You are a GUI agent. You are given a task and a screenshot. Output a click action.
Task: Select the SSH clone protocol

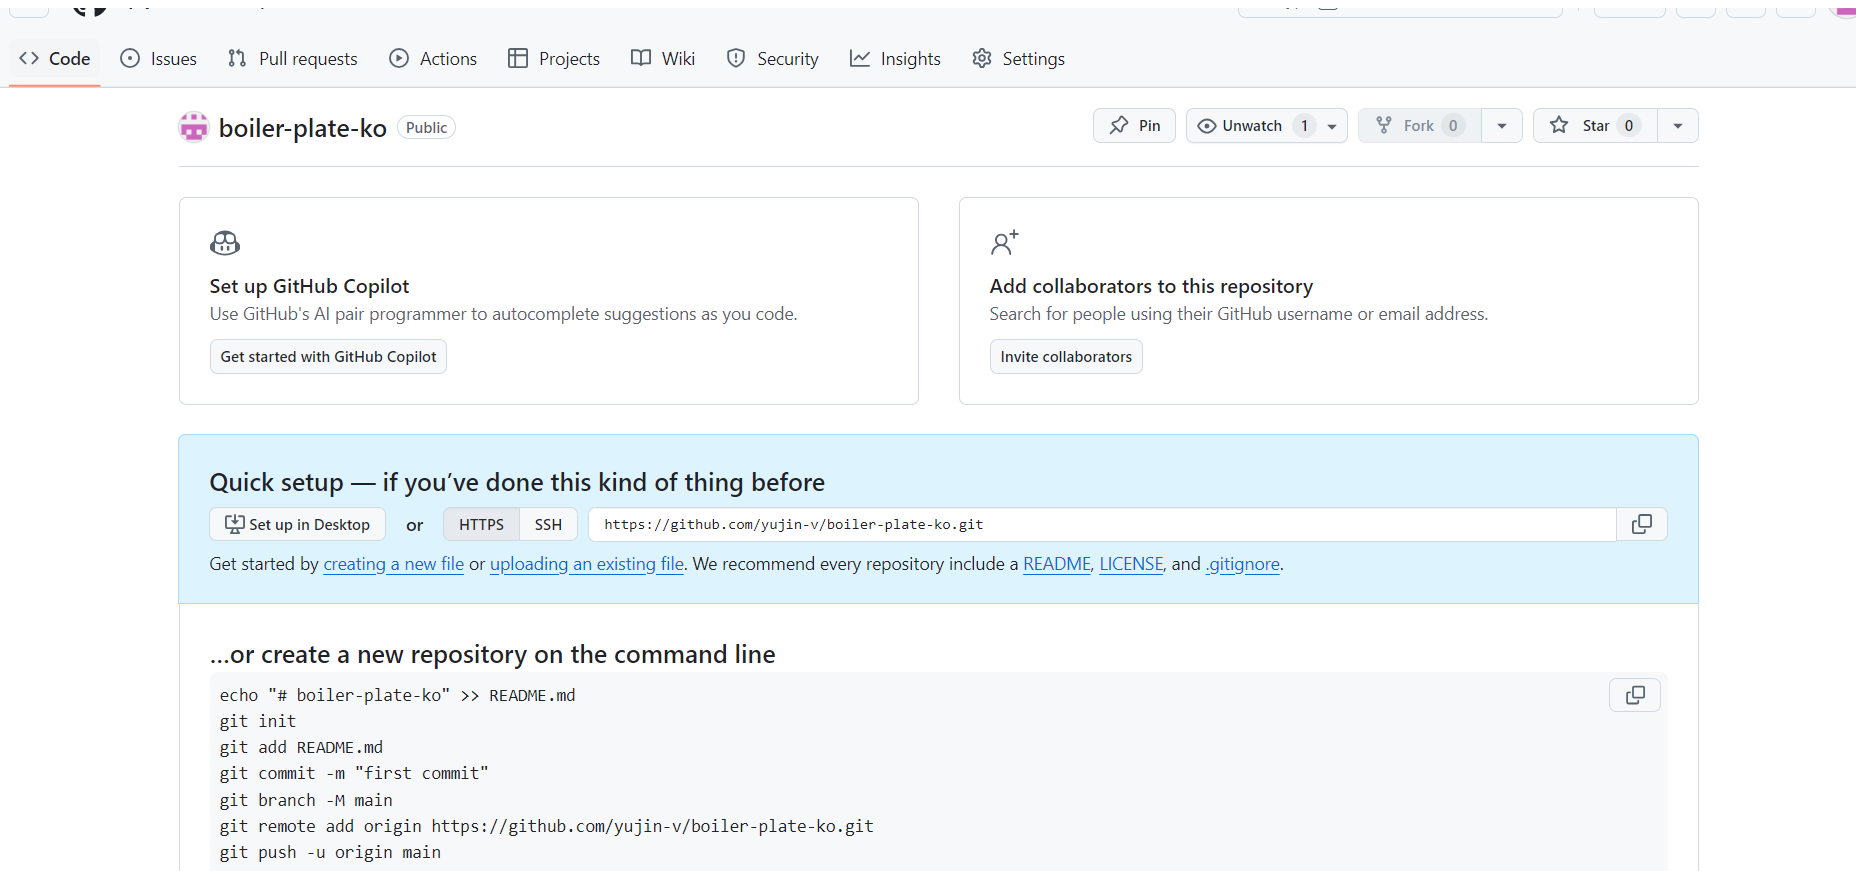548,525
